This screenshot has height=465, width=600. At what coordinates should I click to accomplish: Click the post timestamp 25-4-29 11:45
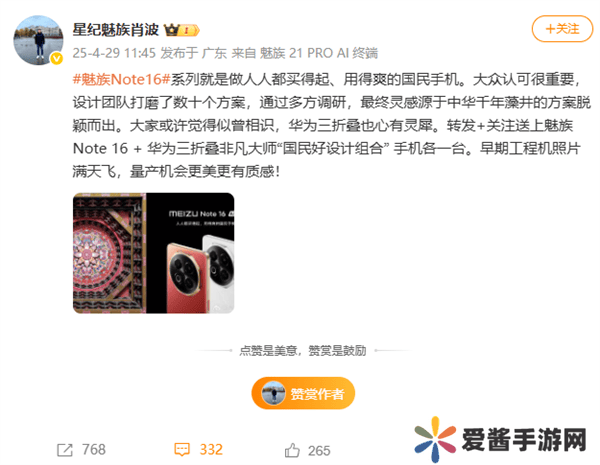(x=114, y=53)
